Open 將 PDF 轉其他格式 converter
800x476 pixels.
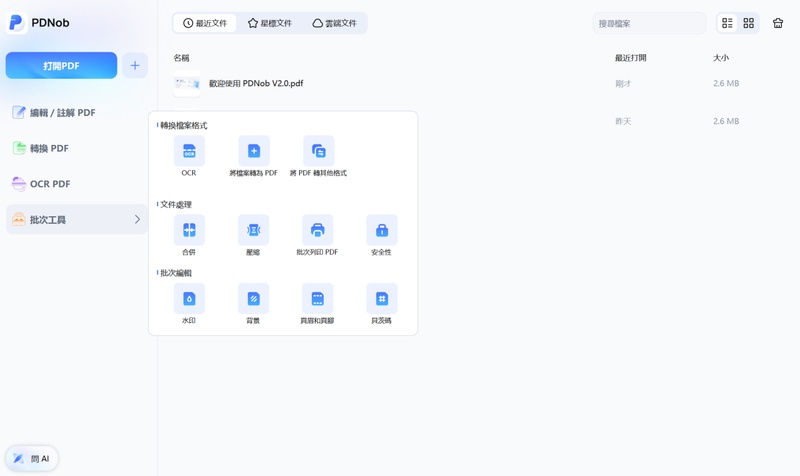[318, 151]
